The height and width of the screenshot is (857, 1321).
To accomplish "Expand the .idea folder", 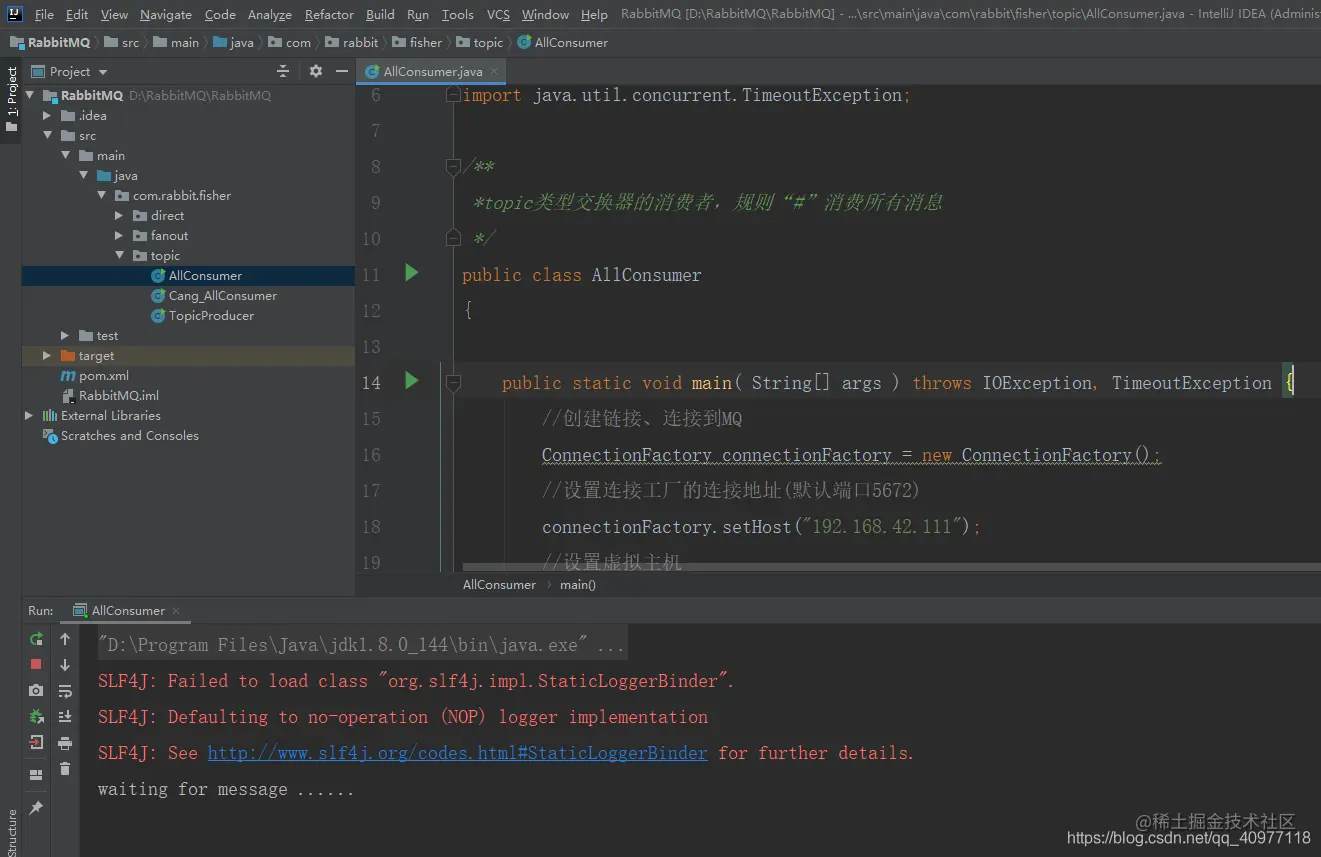I will click(x=47, y=115).
